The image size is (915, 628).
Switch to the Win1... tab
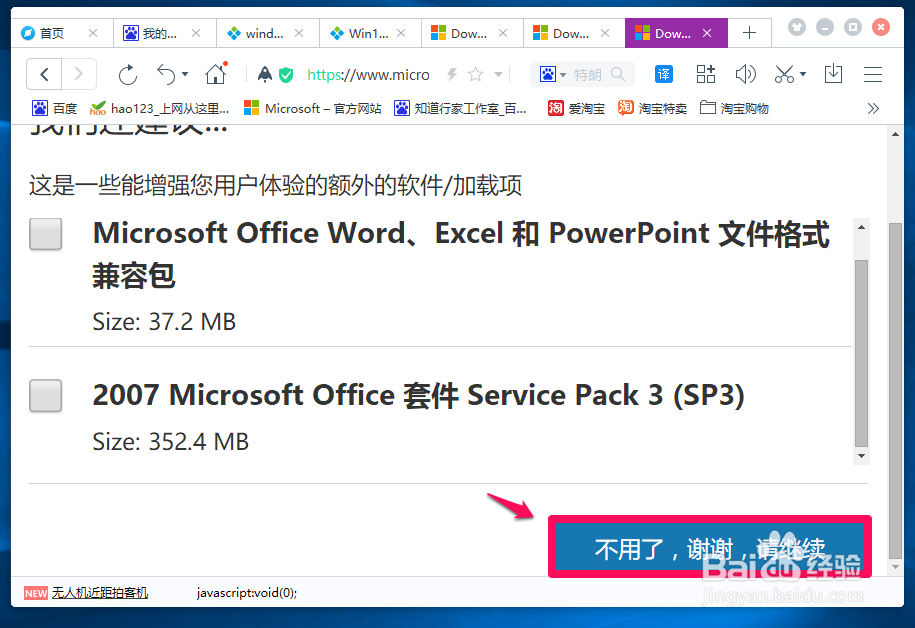[x=368, y=33]
